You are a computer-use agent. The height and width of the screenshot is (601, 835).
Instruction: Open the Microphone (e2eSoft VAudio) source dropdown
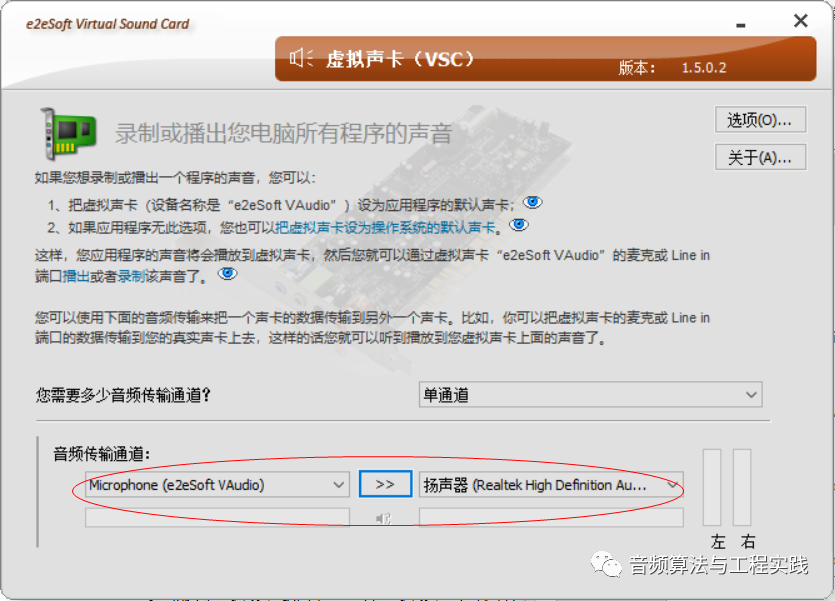[x=217, y=485]
